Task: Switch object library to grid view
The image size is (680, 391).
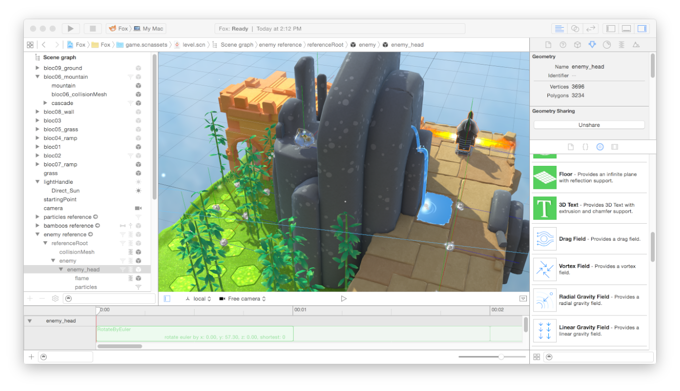Action: tap(536, 357)
